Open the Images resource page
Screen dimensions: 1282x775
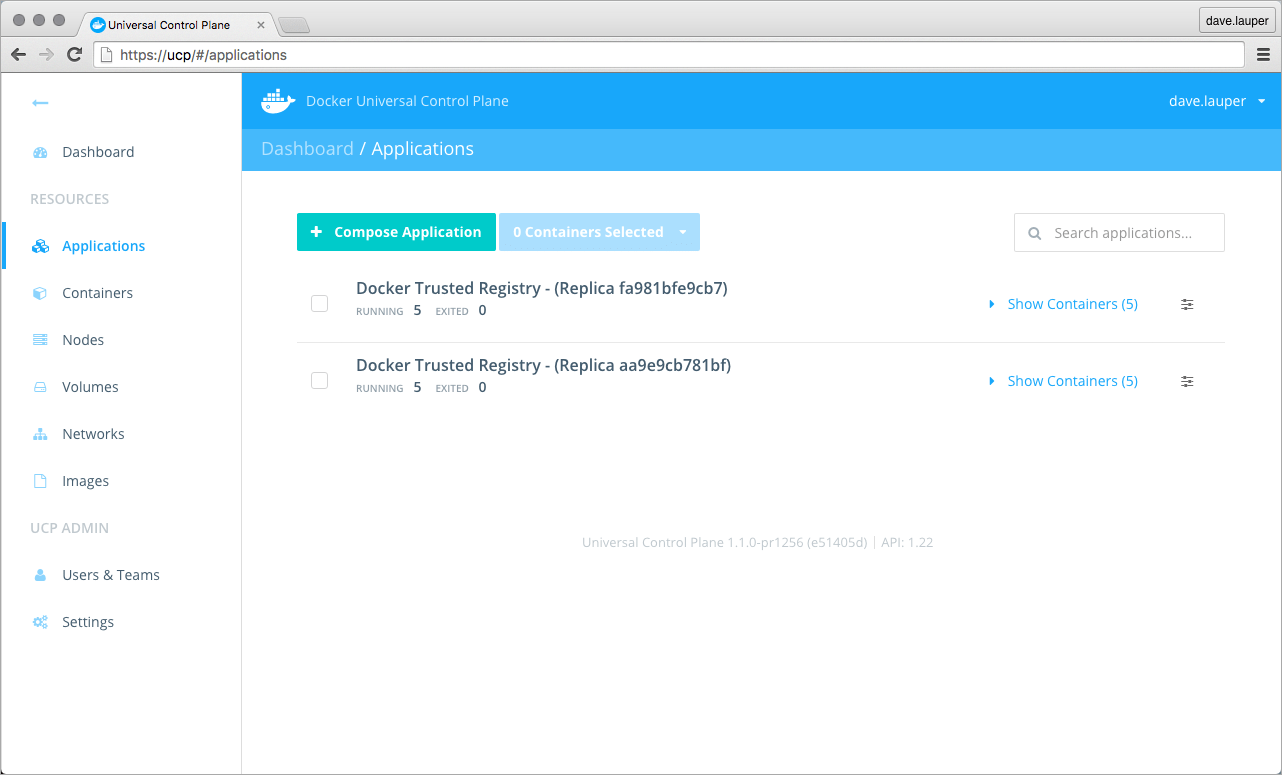pyautogui.click(x=87, y=480)
